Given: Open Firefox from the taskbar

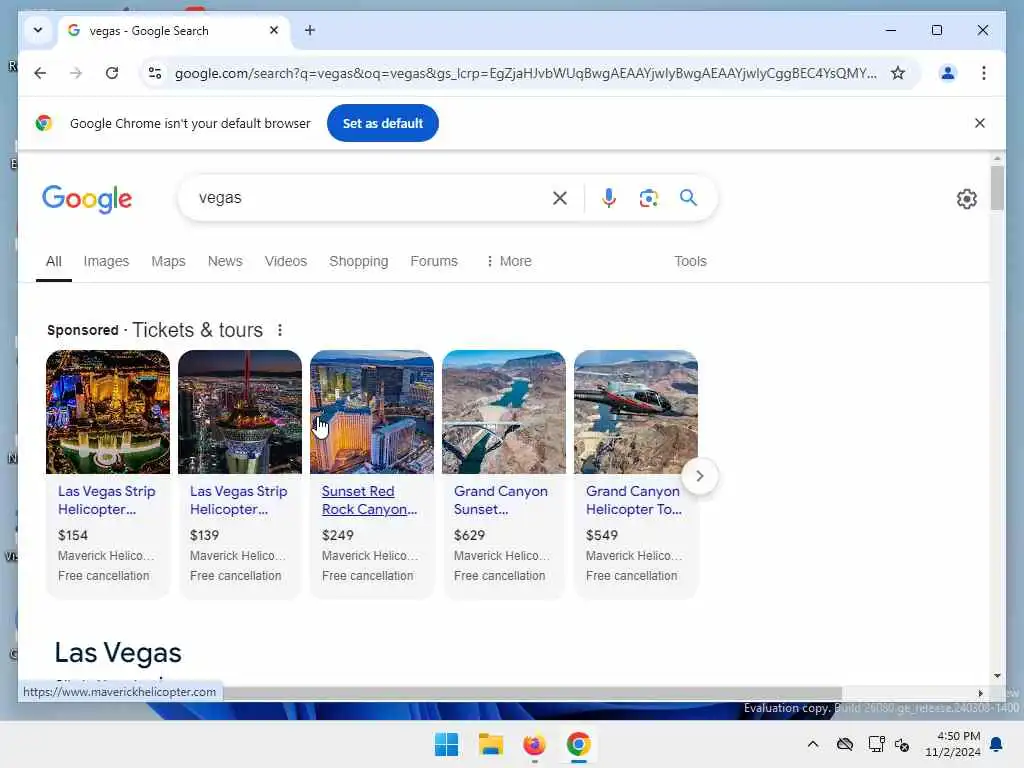Looking at the screenshot, I should 534,744.
